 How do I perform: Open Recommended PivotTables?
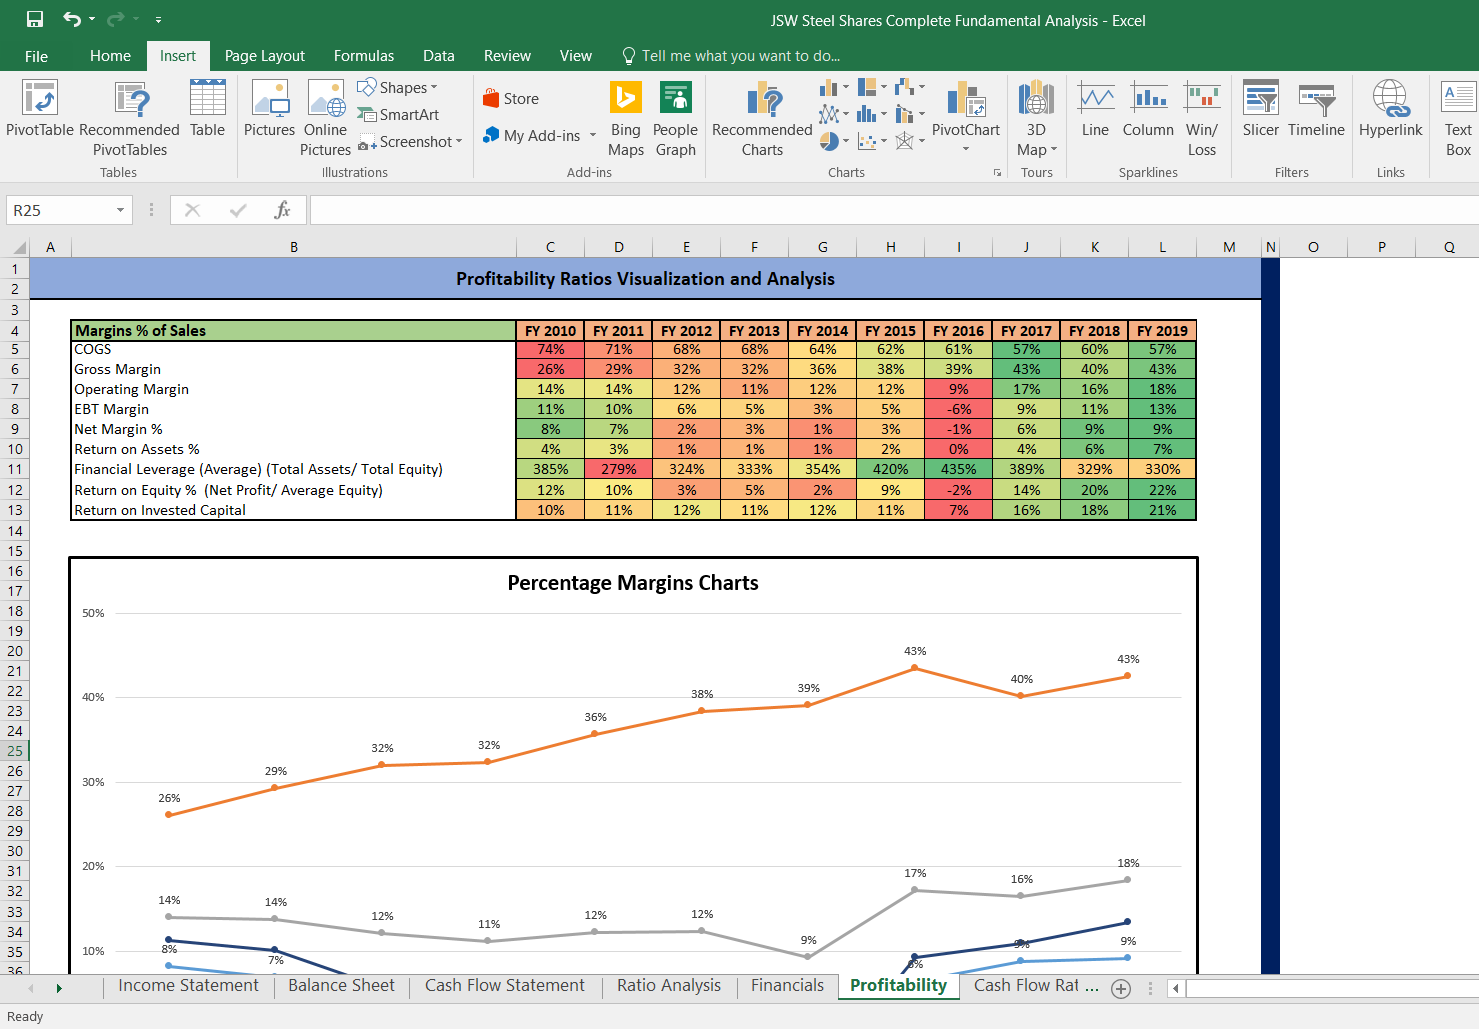[130, 118]
